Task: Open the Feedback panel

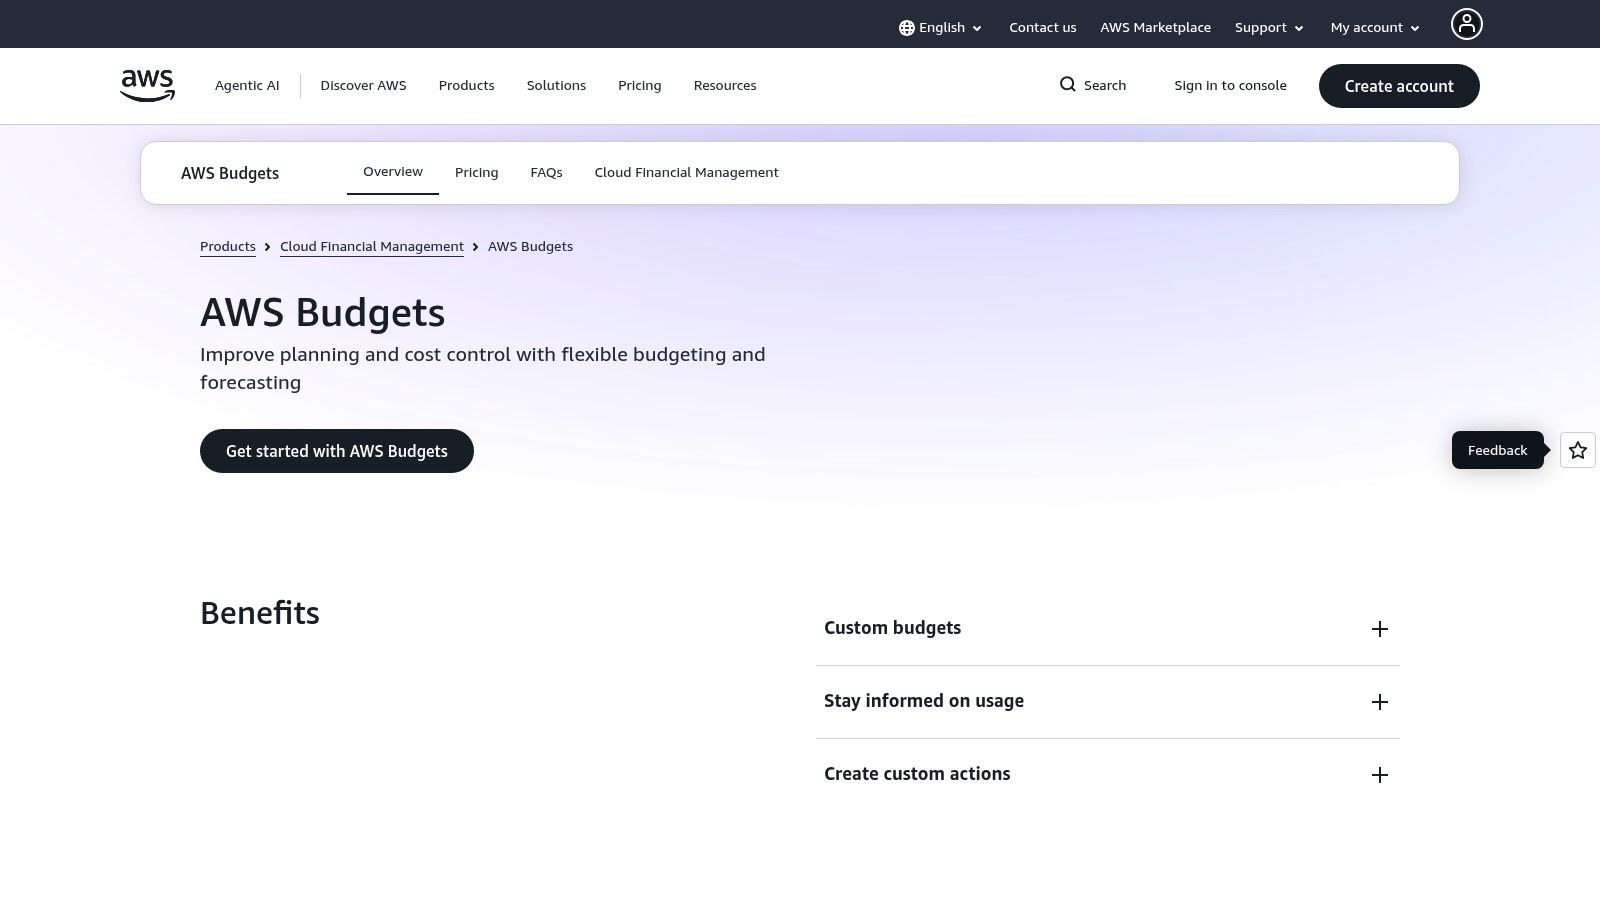Action: click(1497, 450)
